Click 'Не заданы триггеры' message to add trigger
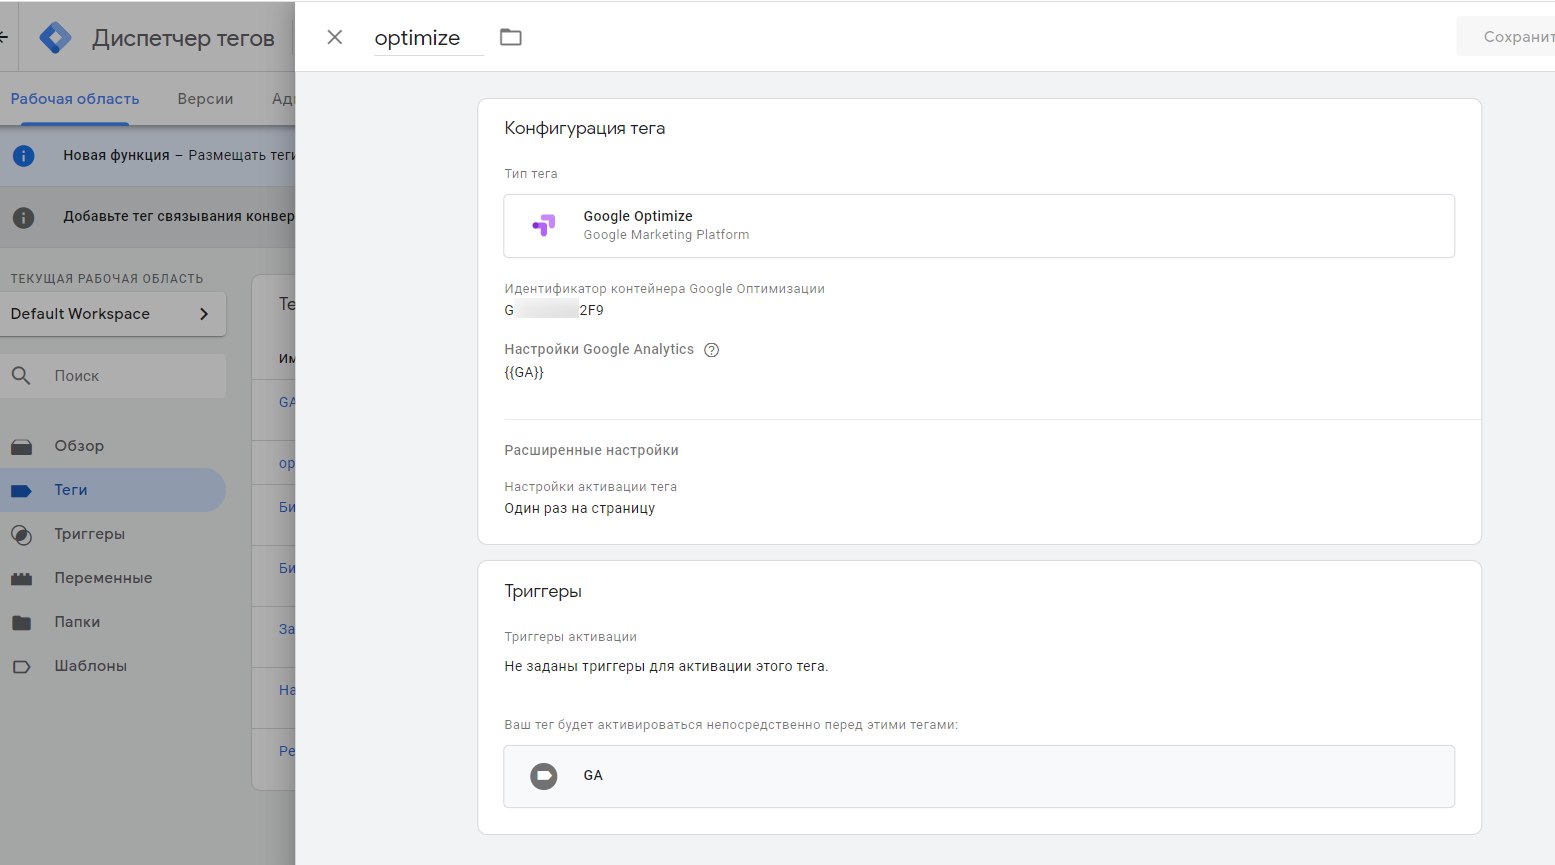 click(x=666, y=666)
